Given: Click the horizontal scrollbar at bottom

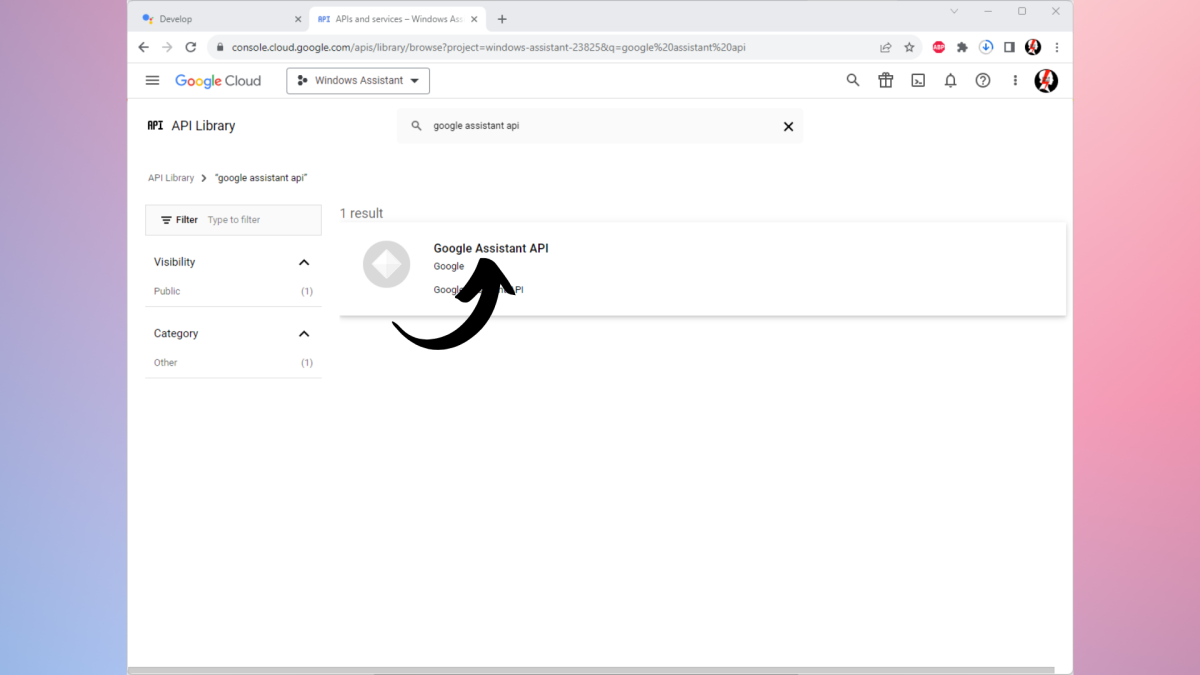Looking at the screenshot, I should [593, 670].
